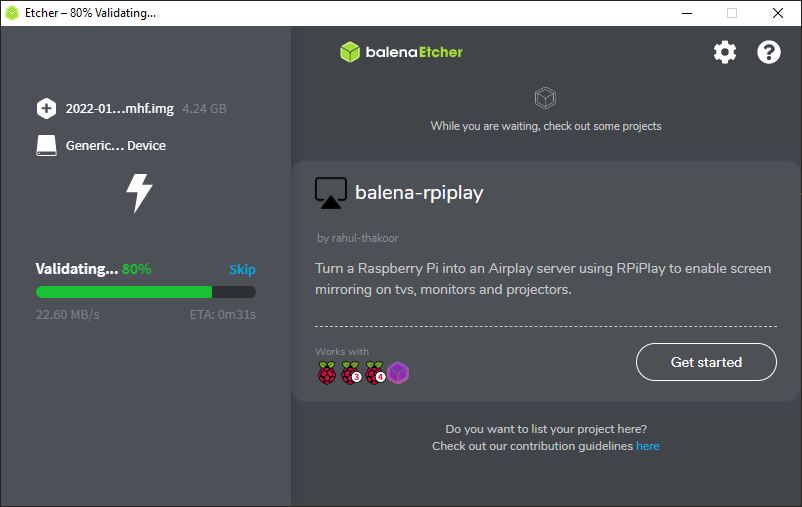Screen dimensions: 802x507
Task: Open the help question mark icon
Action: 769,52
